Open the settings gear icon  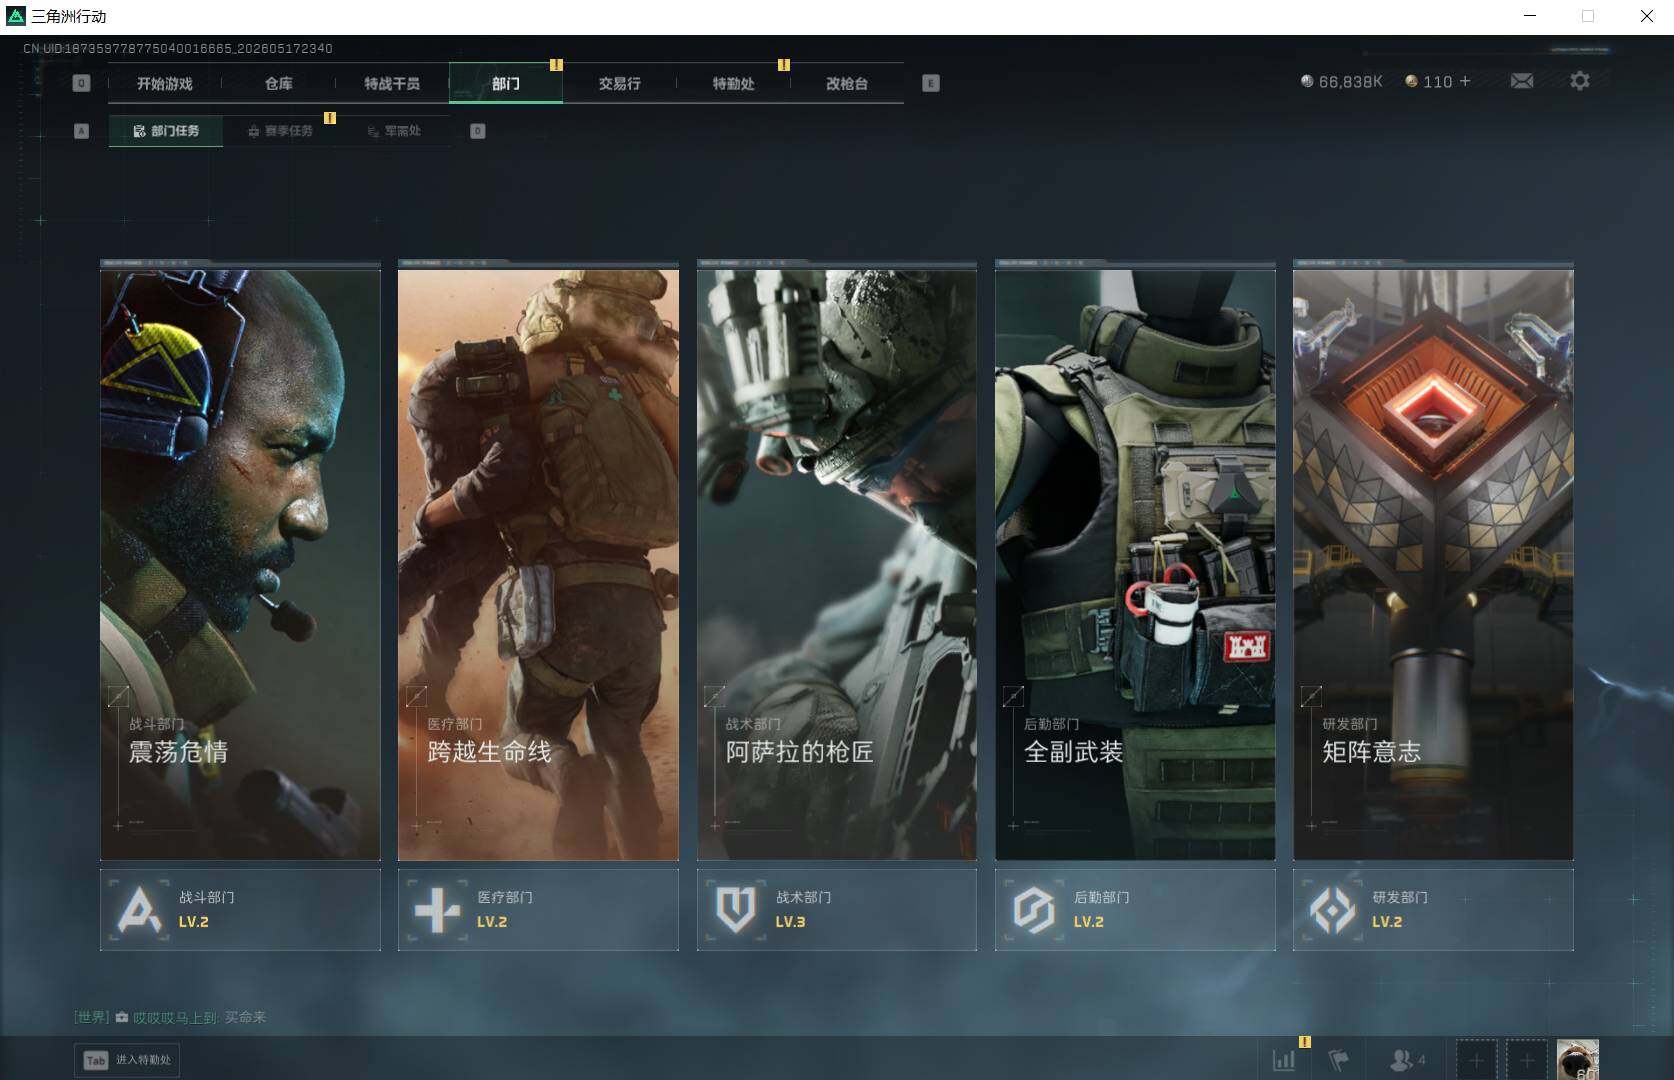tap(1579, 81)
